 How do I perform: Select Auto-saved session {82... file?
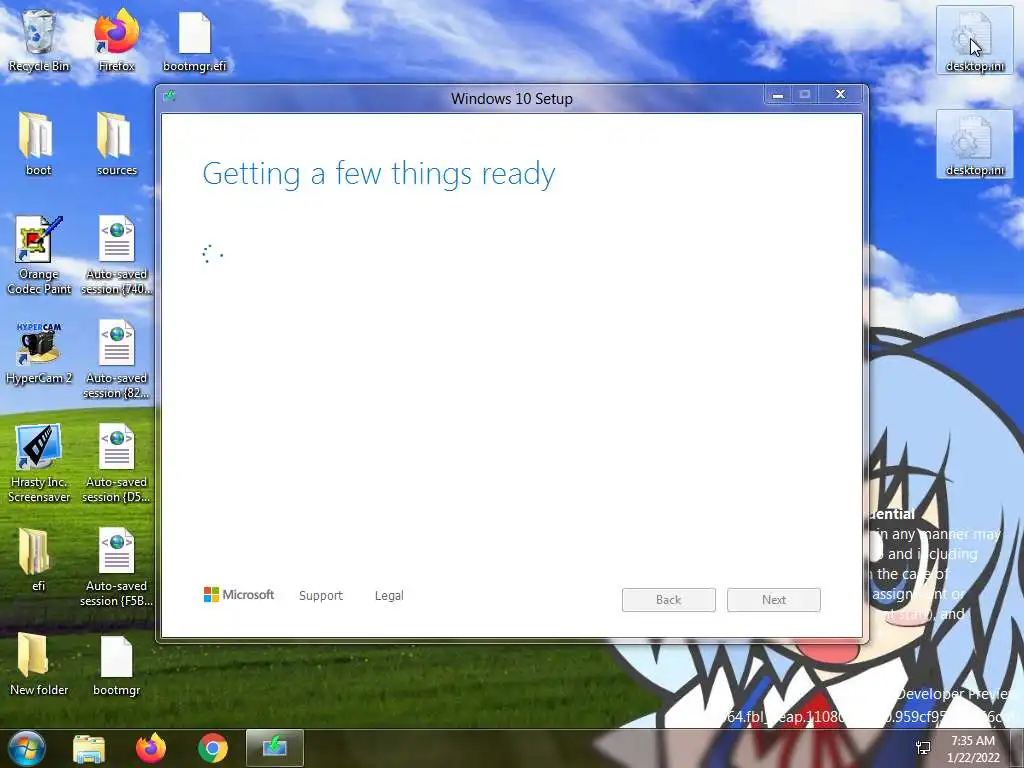(x=116, y=360)
